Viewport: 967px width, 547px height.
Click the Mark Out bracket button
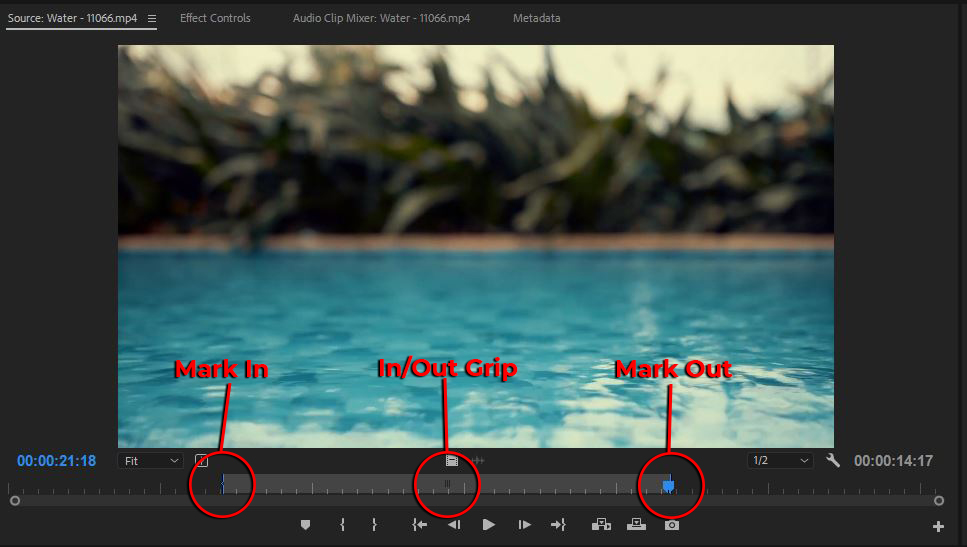coord(374,525)
